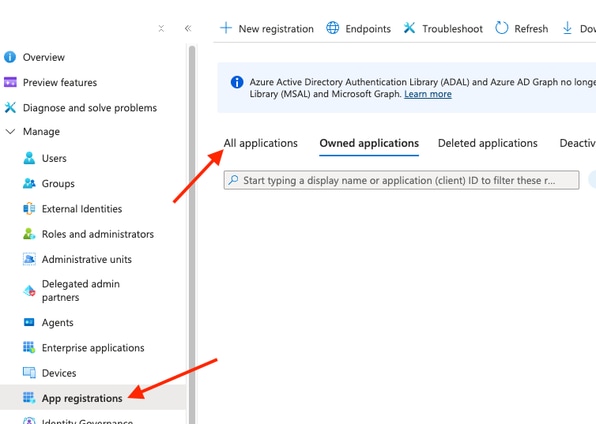Select the Owned applications tab
Viewport: 596px width, 424px height.
[369, 143]
